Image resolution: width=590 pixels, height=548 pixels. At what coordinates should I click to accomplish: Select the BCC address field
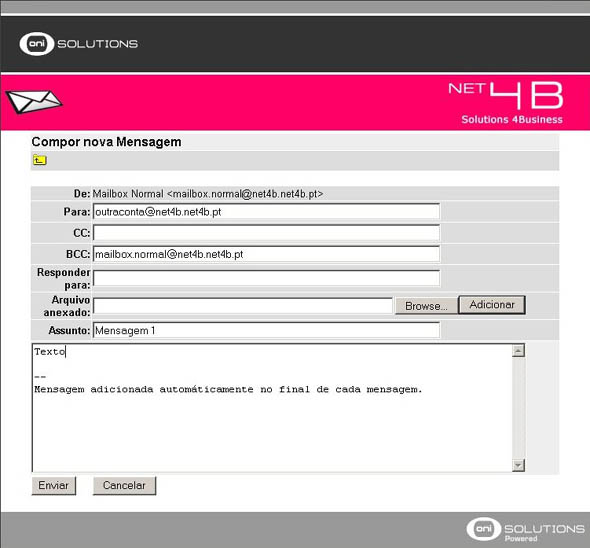coord(266,254)
